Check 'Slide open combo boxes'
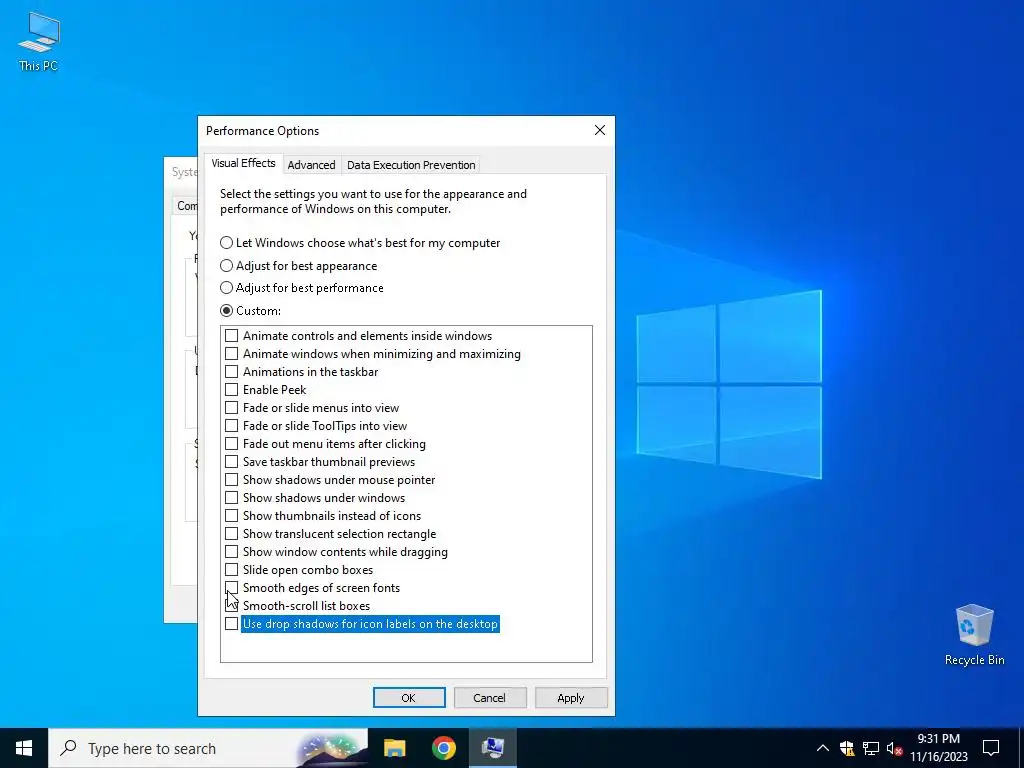This screenshot has width=1024, height=768. coord(231,569)
